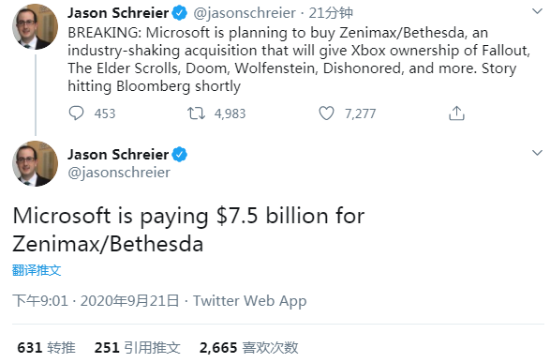Click the verified badge beside second Jason Schreier
Image resolution: width=550 pixels, height=363 pixels.
(x=179, y=155)
